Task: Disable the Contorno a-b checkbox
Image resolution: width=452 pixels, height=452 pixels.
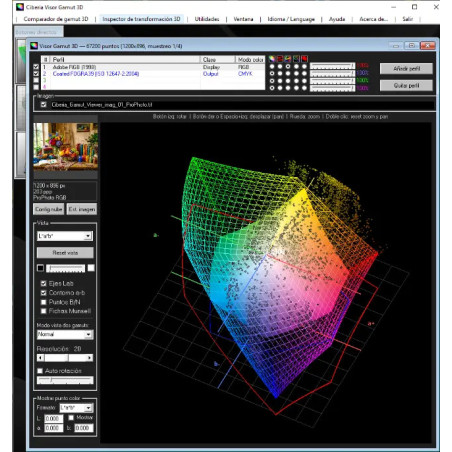Action: point(43,293)
